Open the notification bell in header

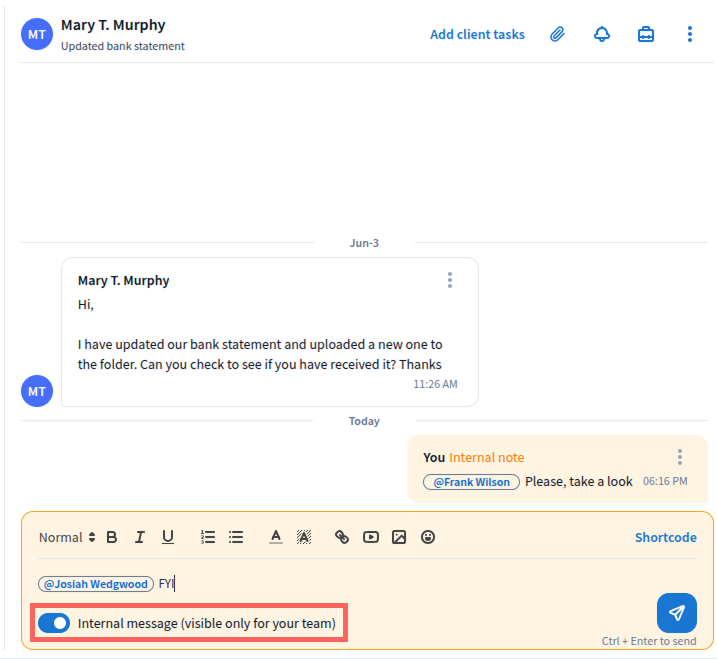[601, 34]
